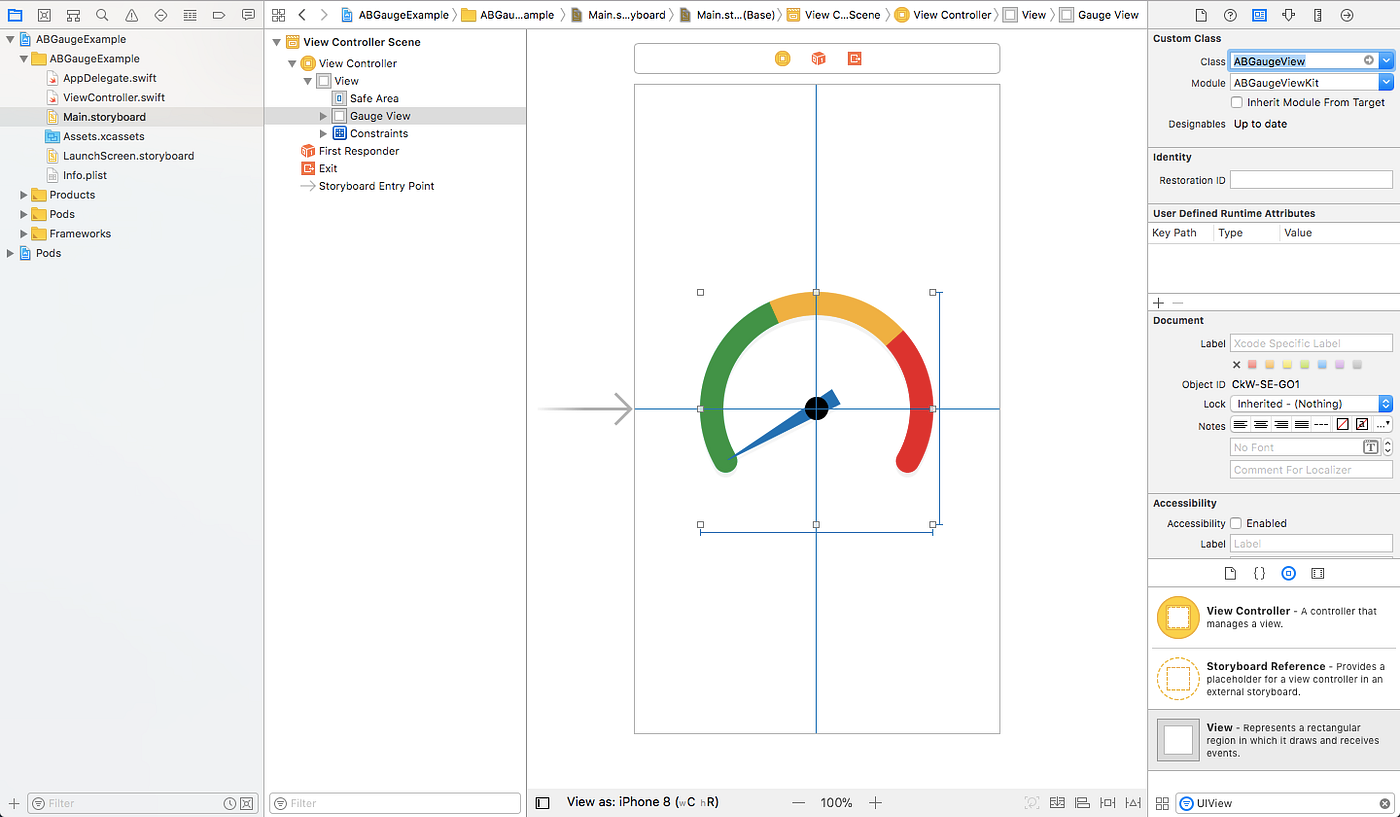
Task: Open the Find navigator
Action: [101, 15]
